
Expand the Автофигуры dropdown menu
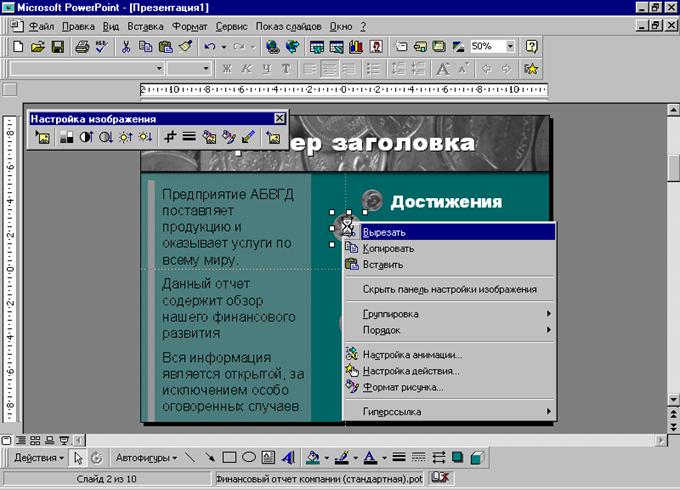coord(146,458)
